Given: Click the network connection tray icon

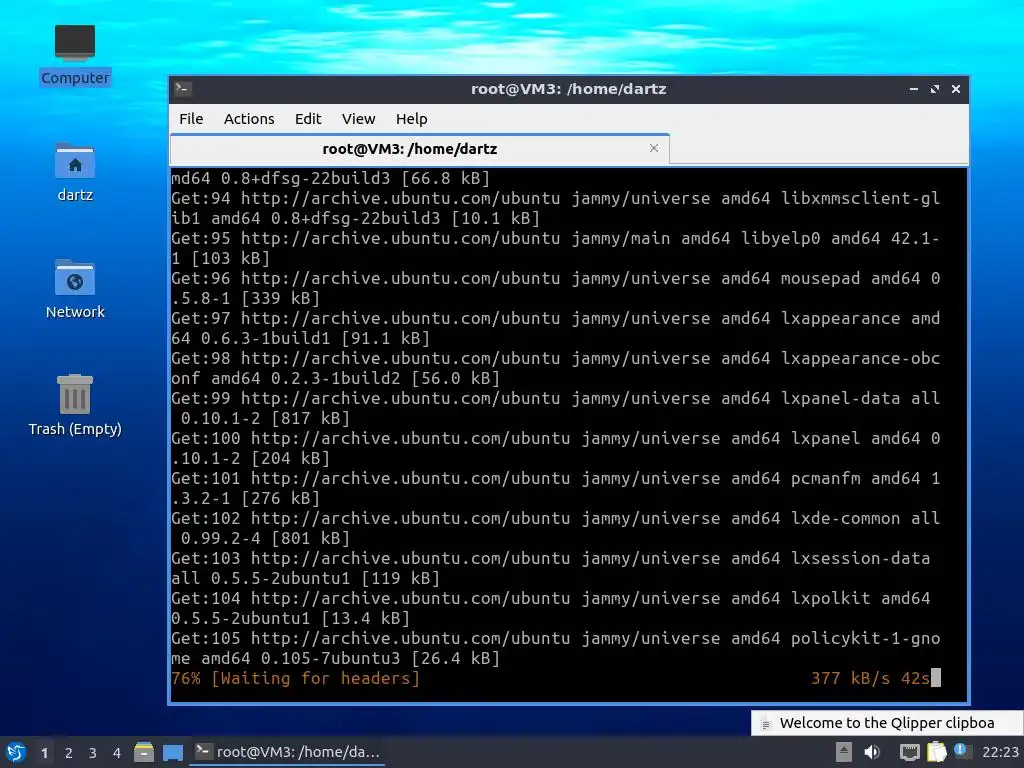Looking at the screenshot, I should pyautogui.click(x=909, y=752).
